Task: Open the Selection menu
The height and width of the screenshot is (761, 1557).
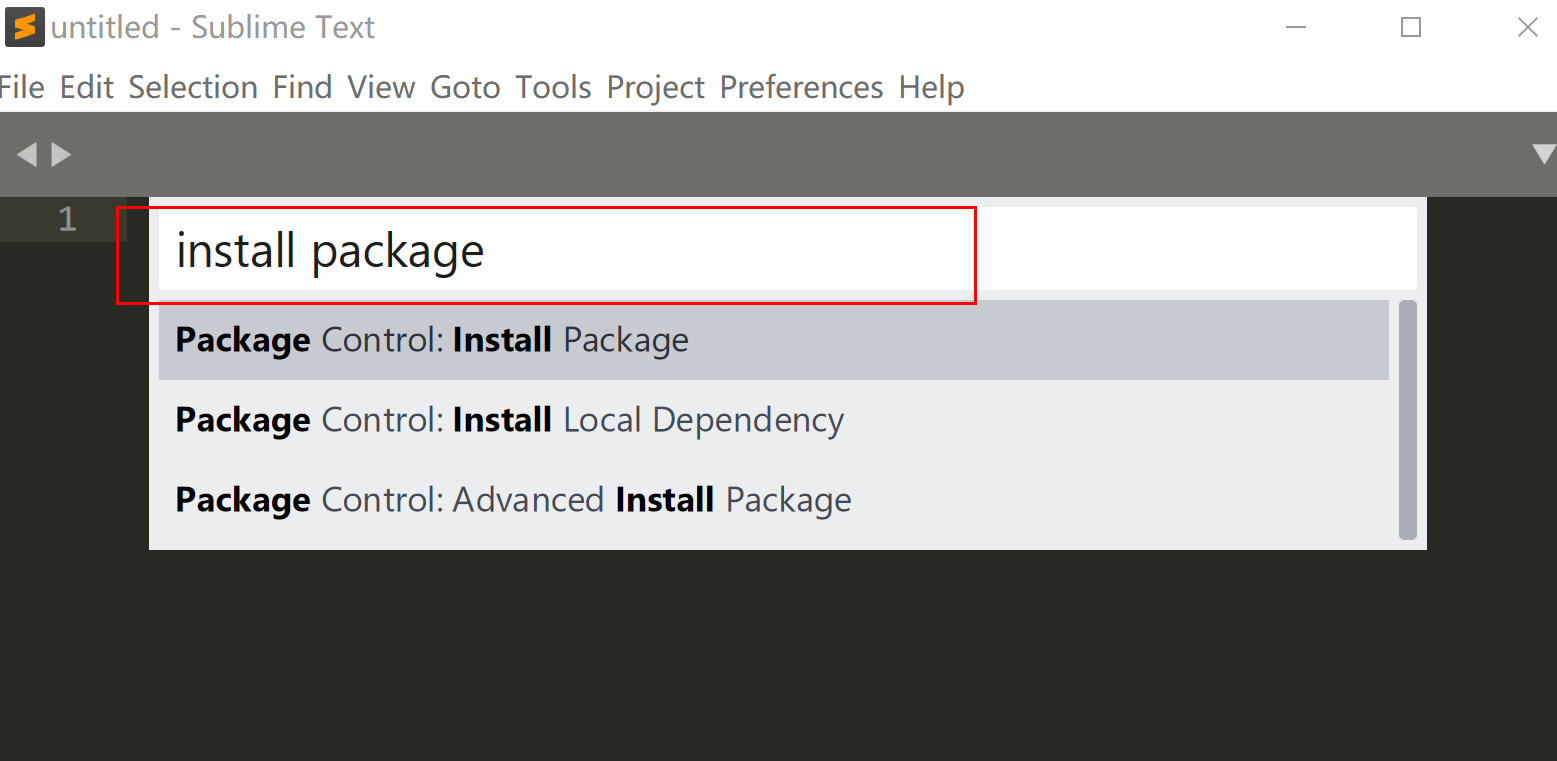Action: (192, 87)
